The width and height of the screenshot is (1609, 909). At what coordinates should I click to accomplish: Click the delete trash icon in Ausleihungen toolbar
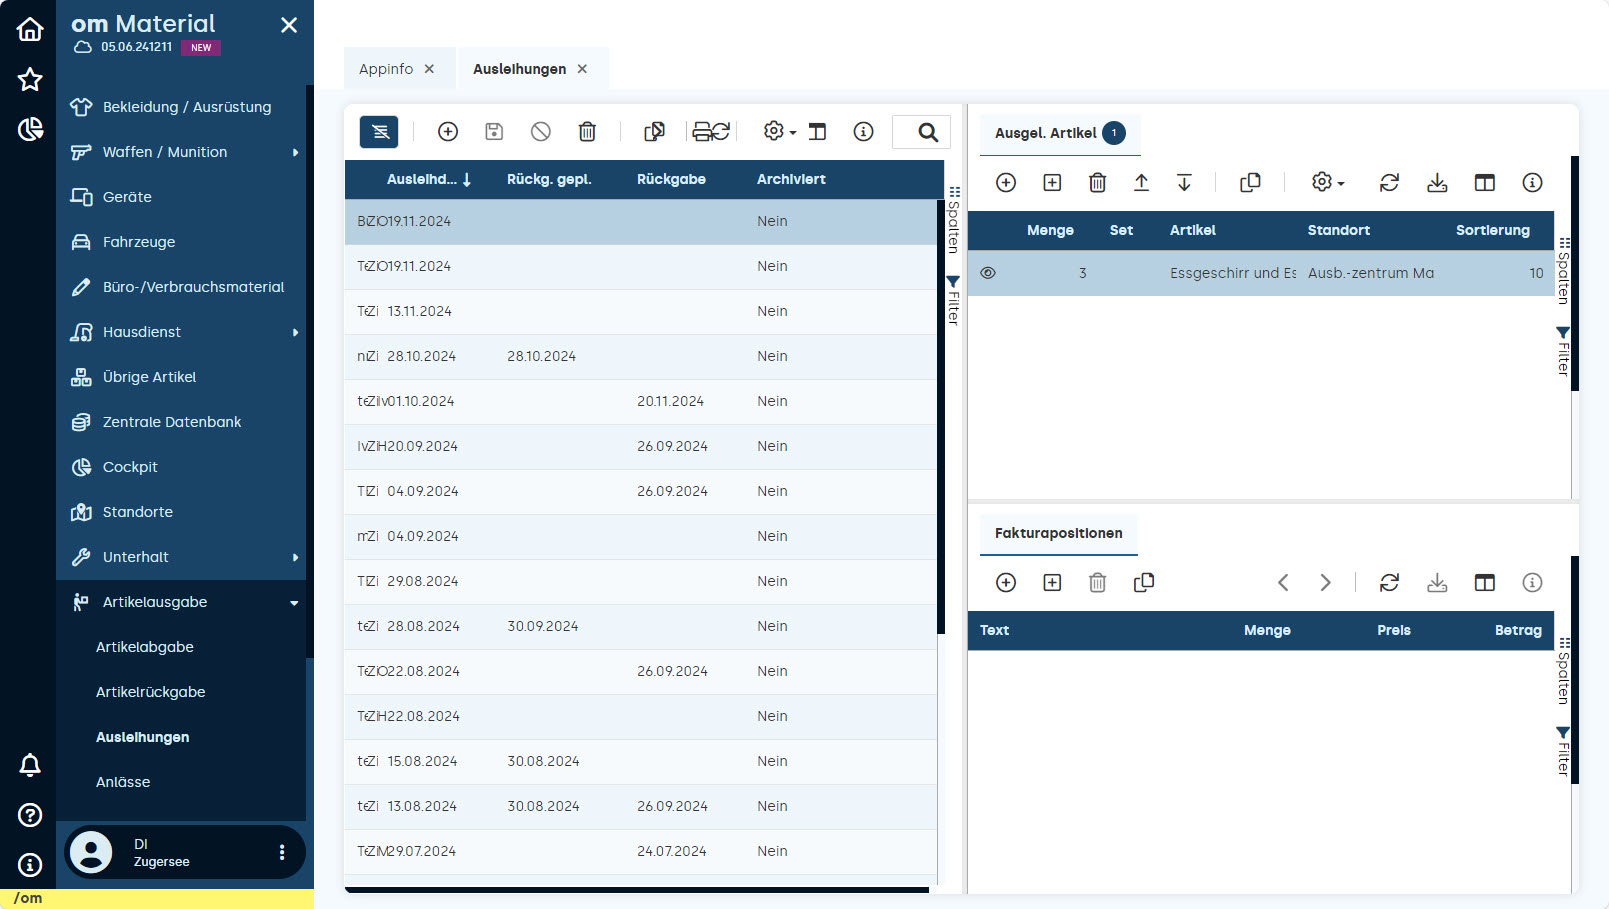pos(587,132)
